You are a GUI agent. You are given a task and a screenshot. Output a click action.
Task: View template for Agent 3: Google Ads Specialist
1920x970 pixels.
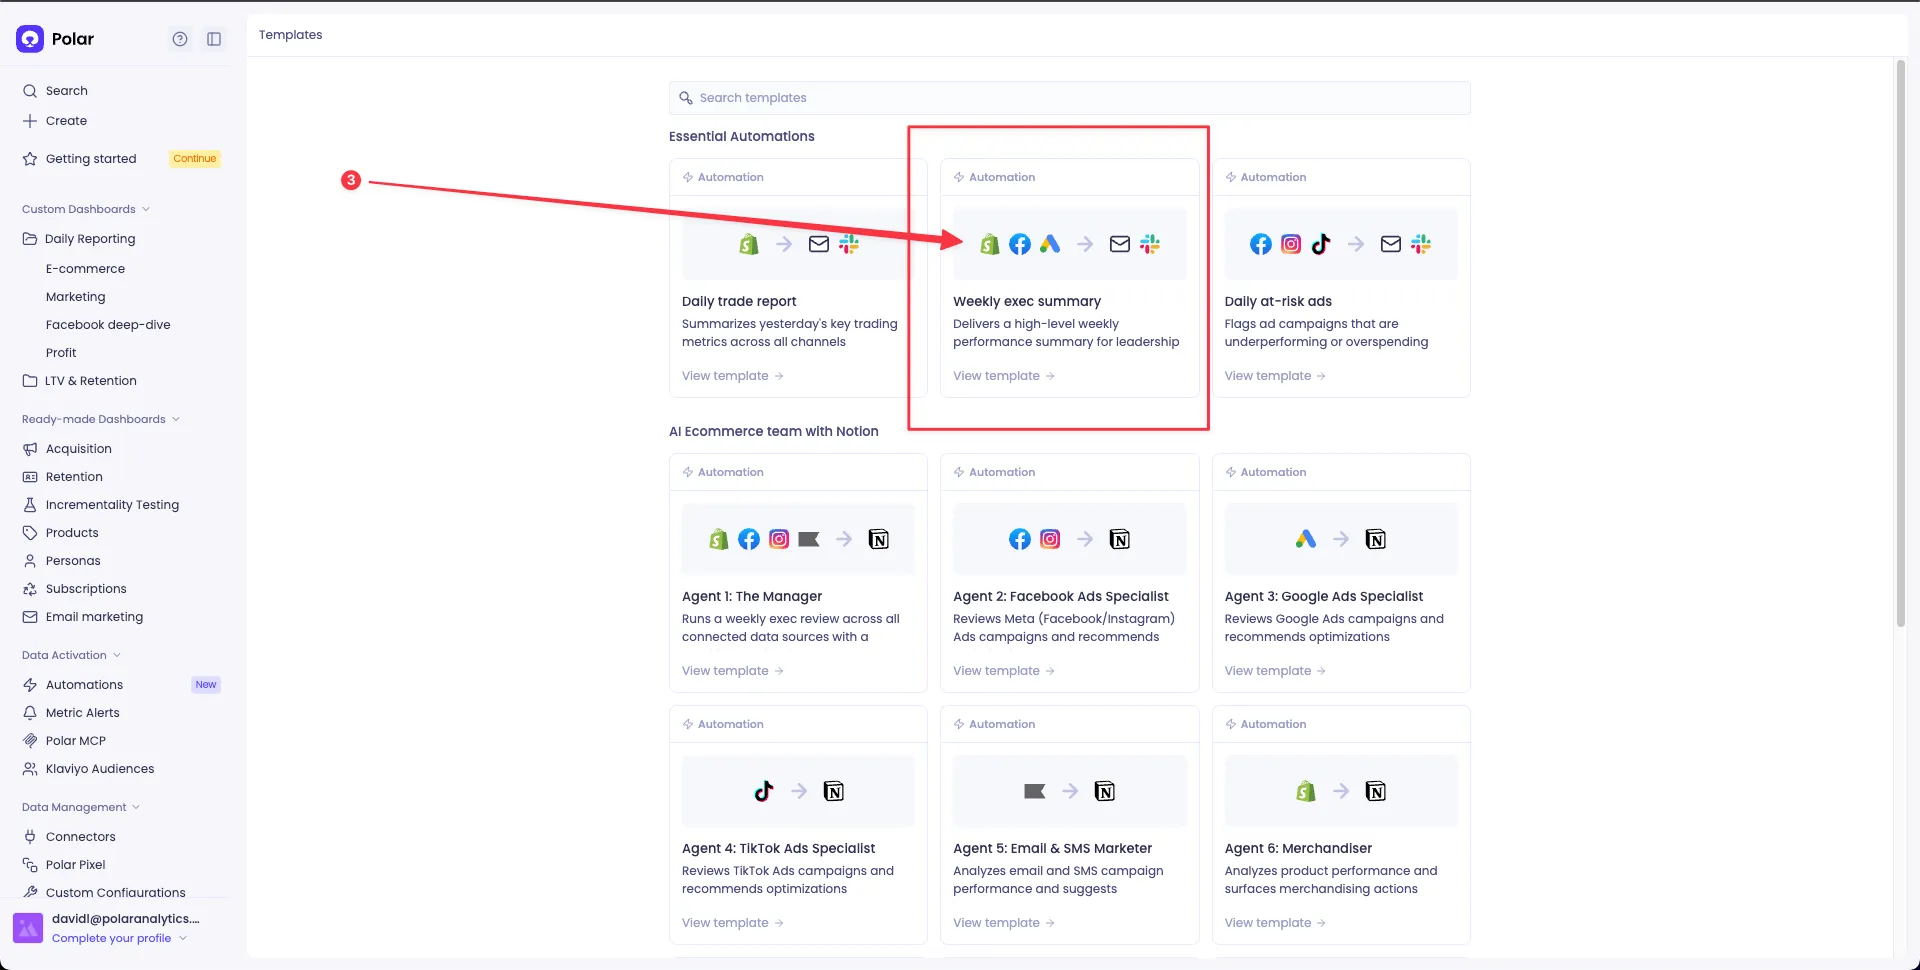point(1276,671)
